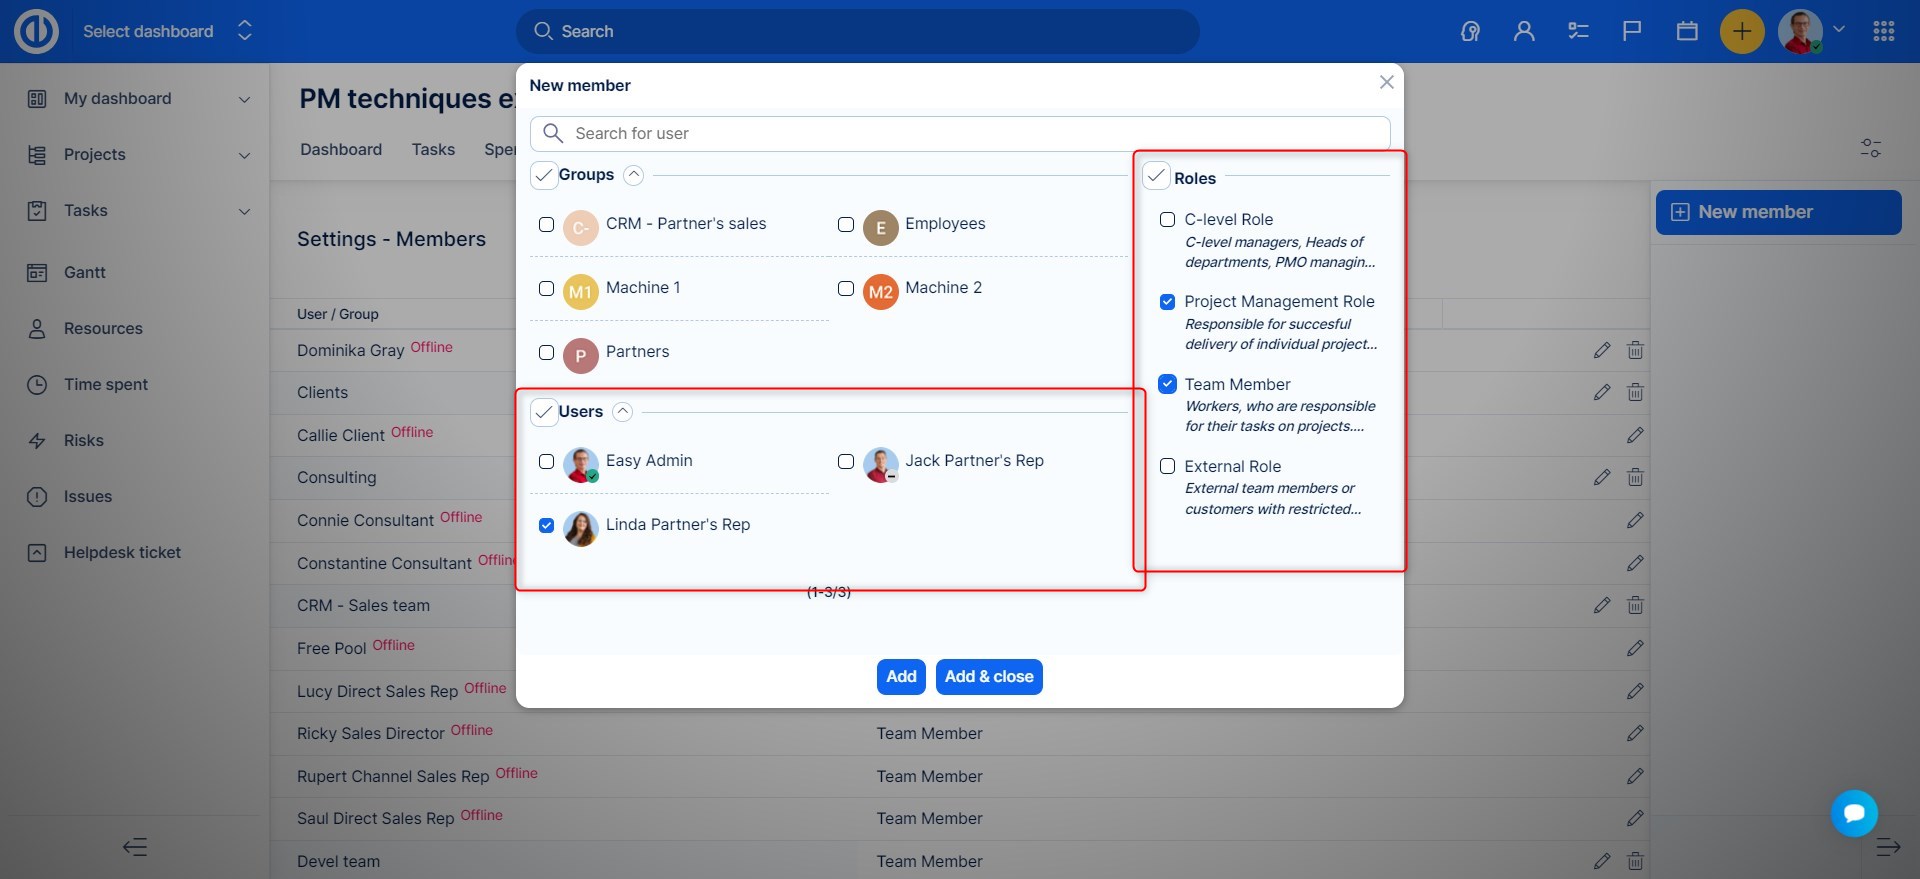Open the chat bubble widget
The width and height of the screenshot is (1920, 879).
pos(1854,813)
